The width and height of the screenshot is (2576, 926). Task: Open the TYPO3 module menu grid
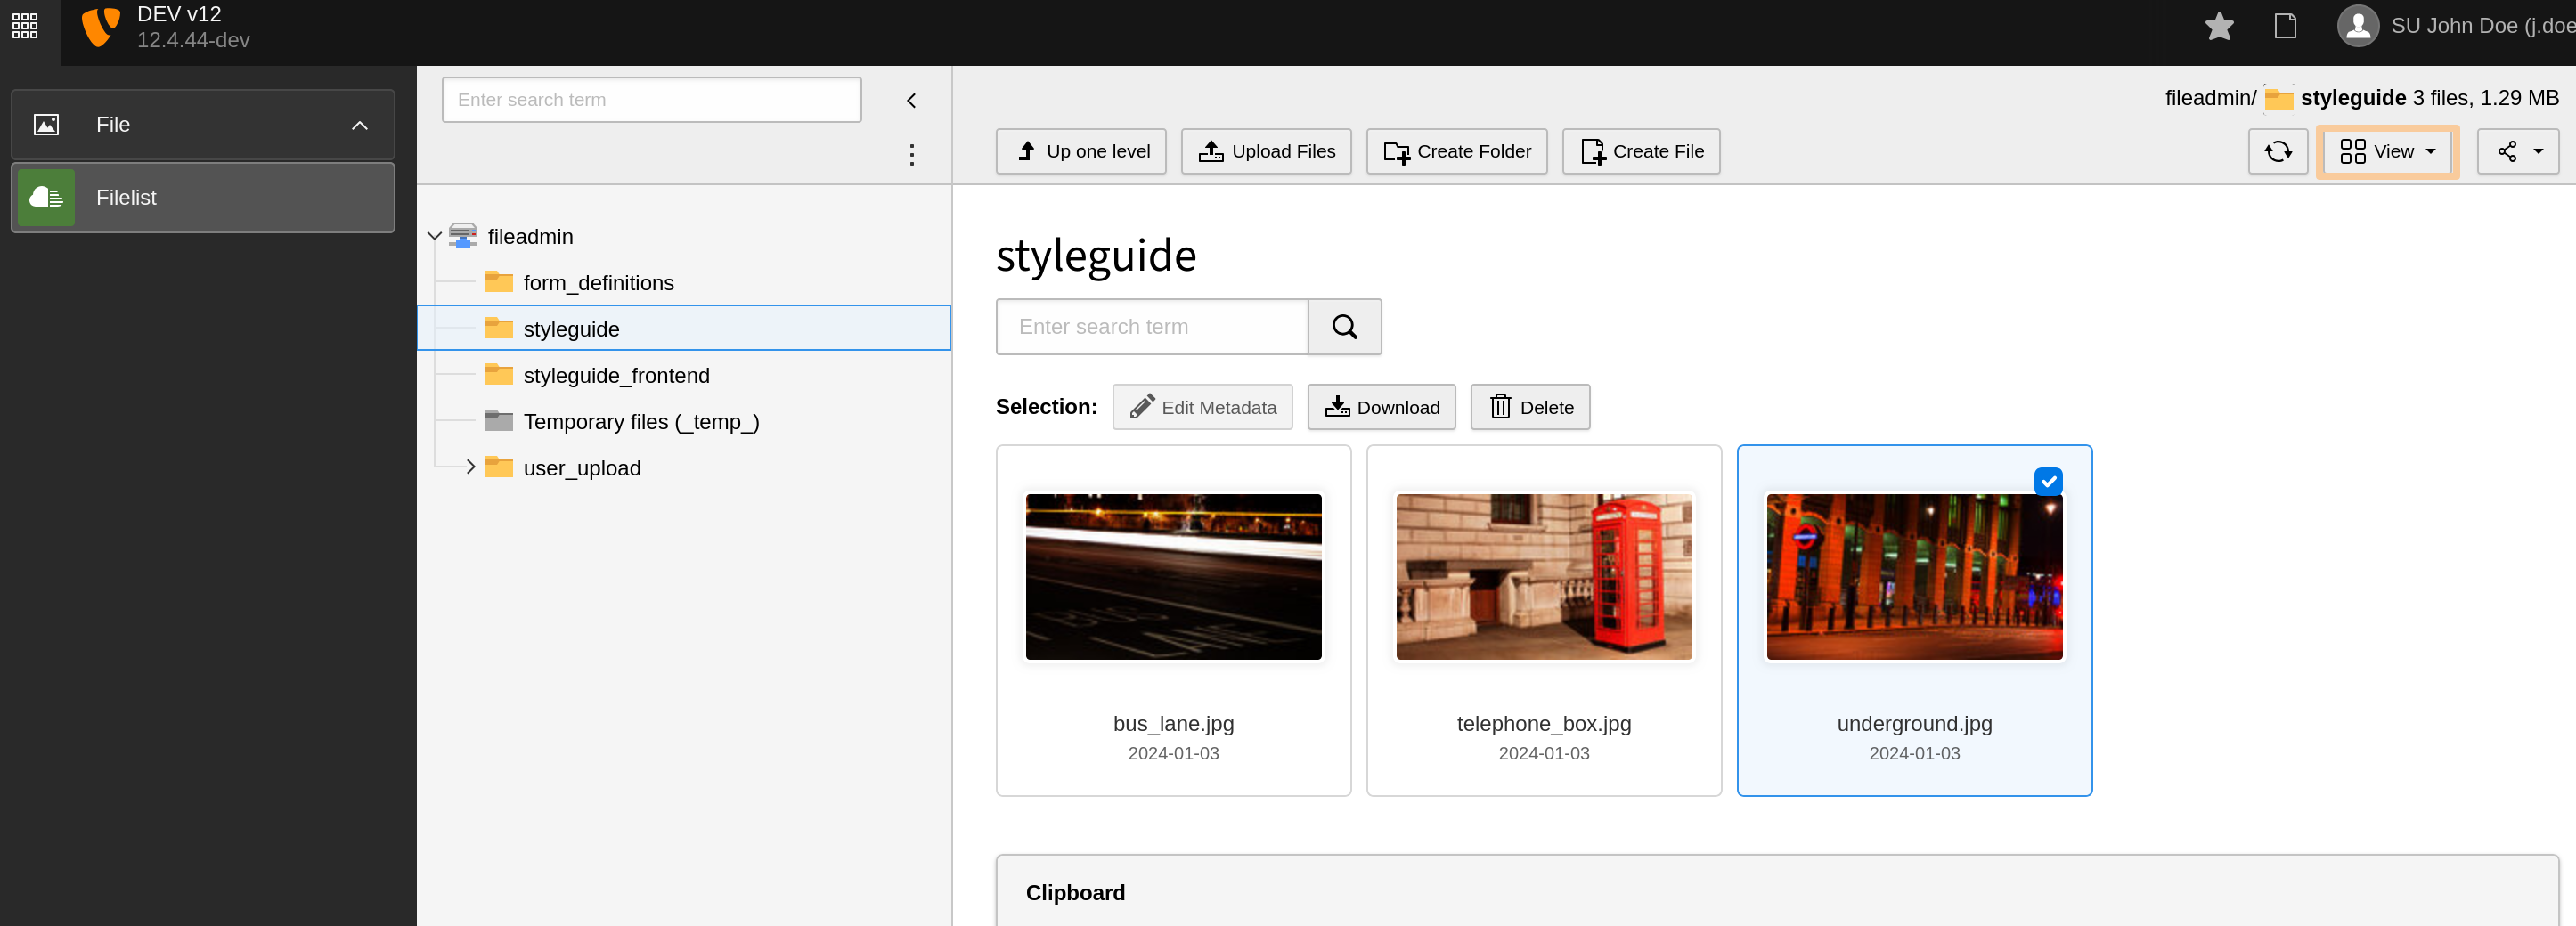tap(25, 26)
